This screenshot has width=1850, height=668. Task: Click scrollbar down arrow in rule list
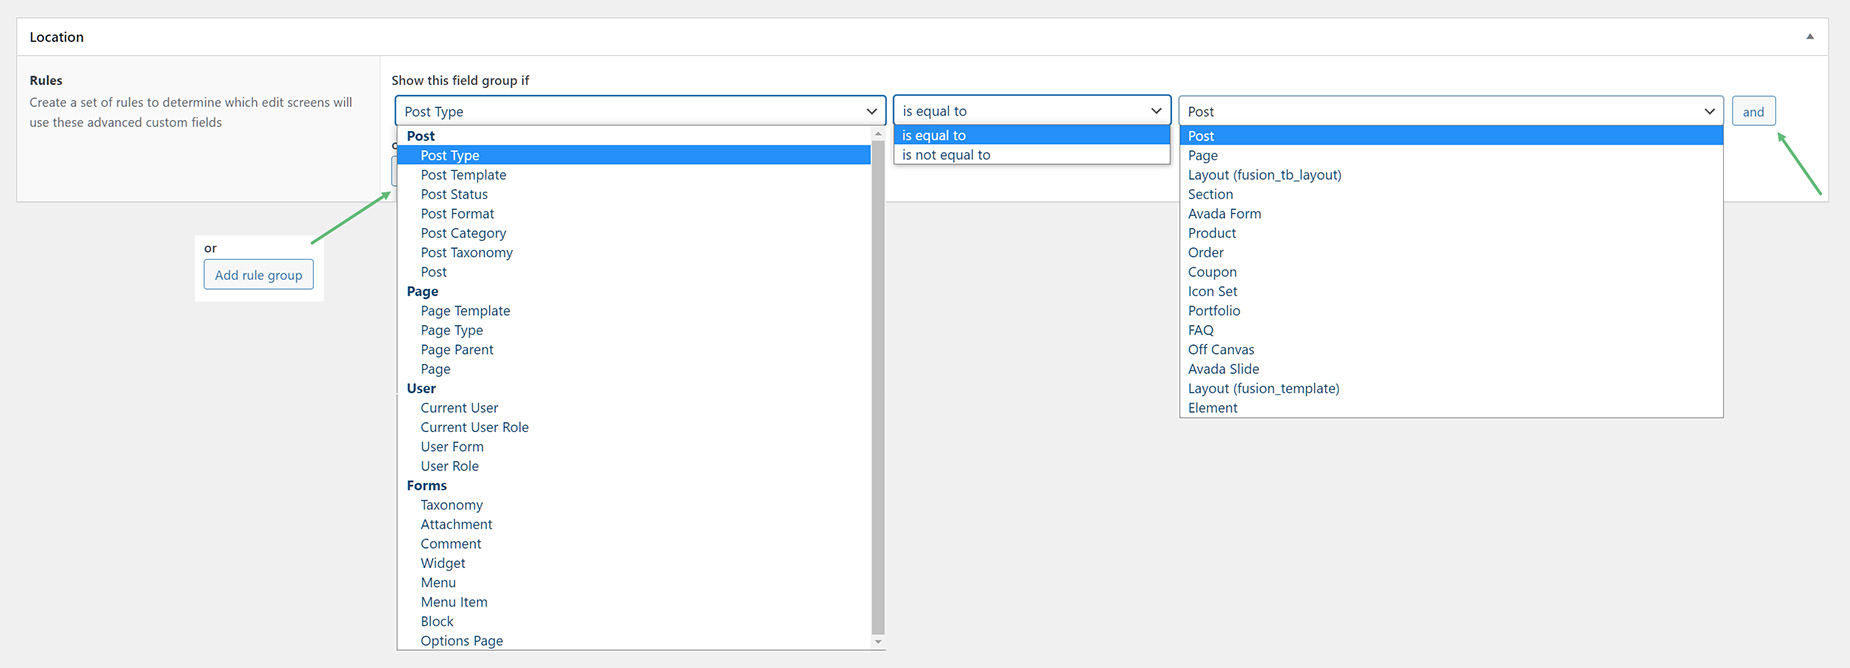coord(878,642)
